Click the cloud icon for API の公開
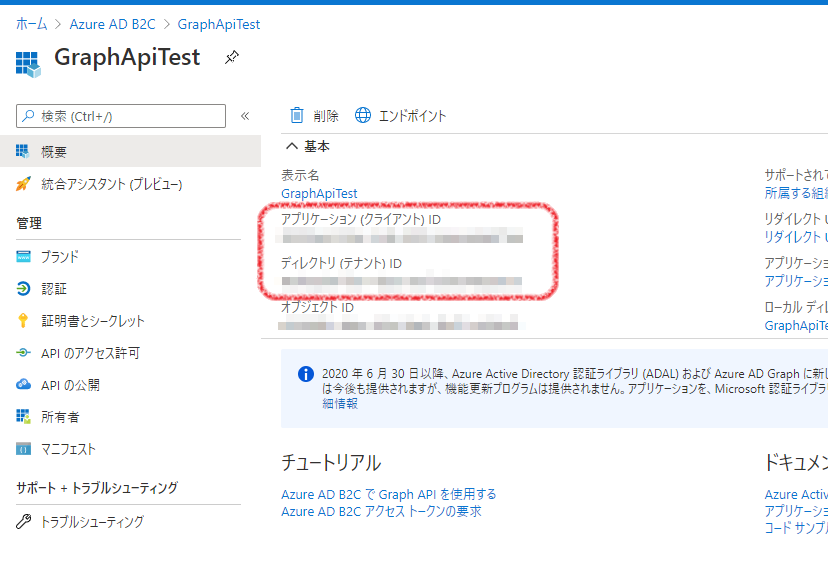The image size is (828, 573). coord(23,384)
